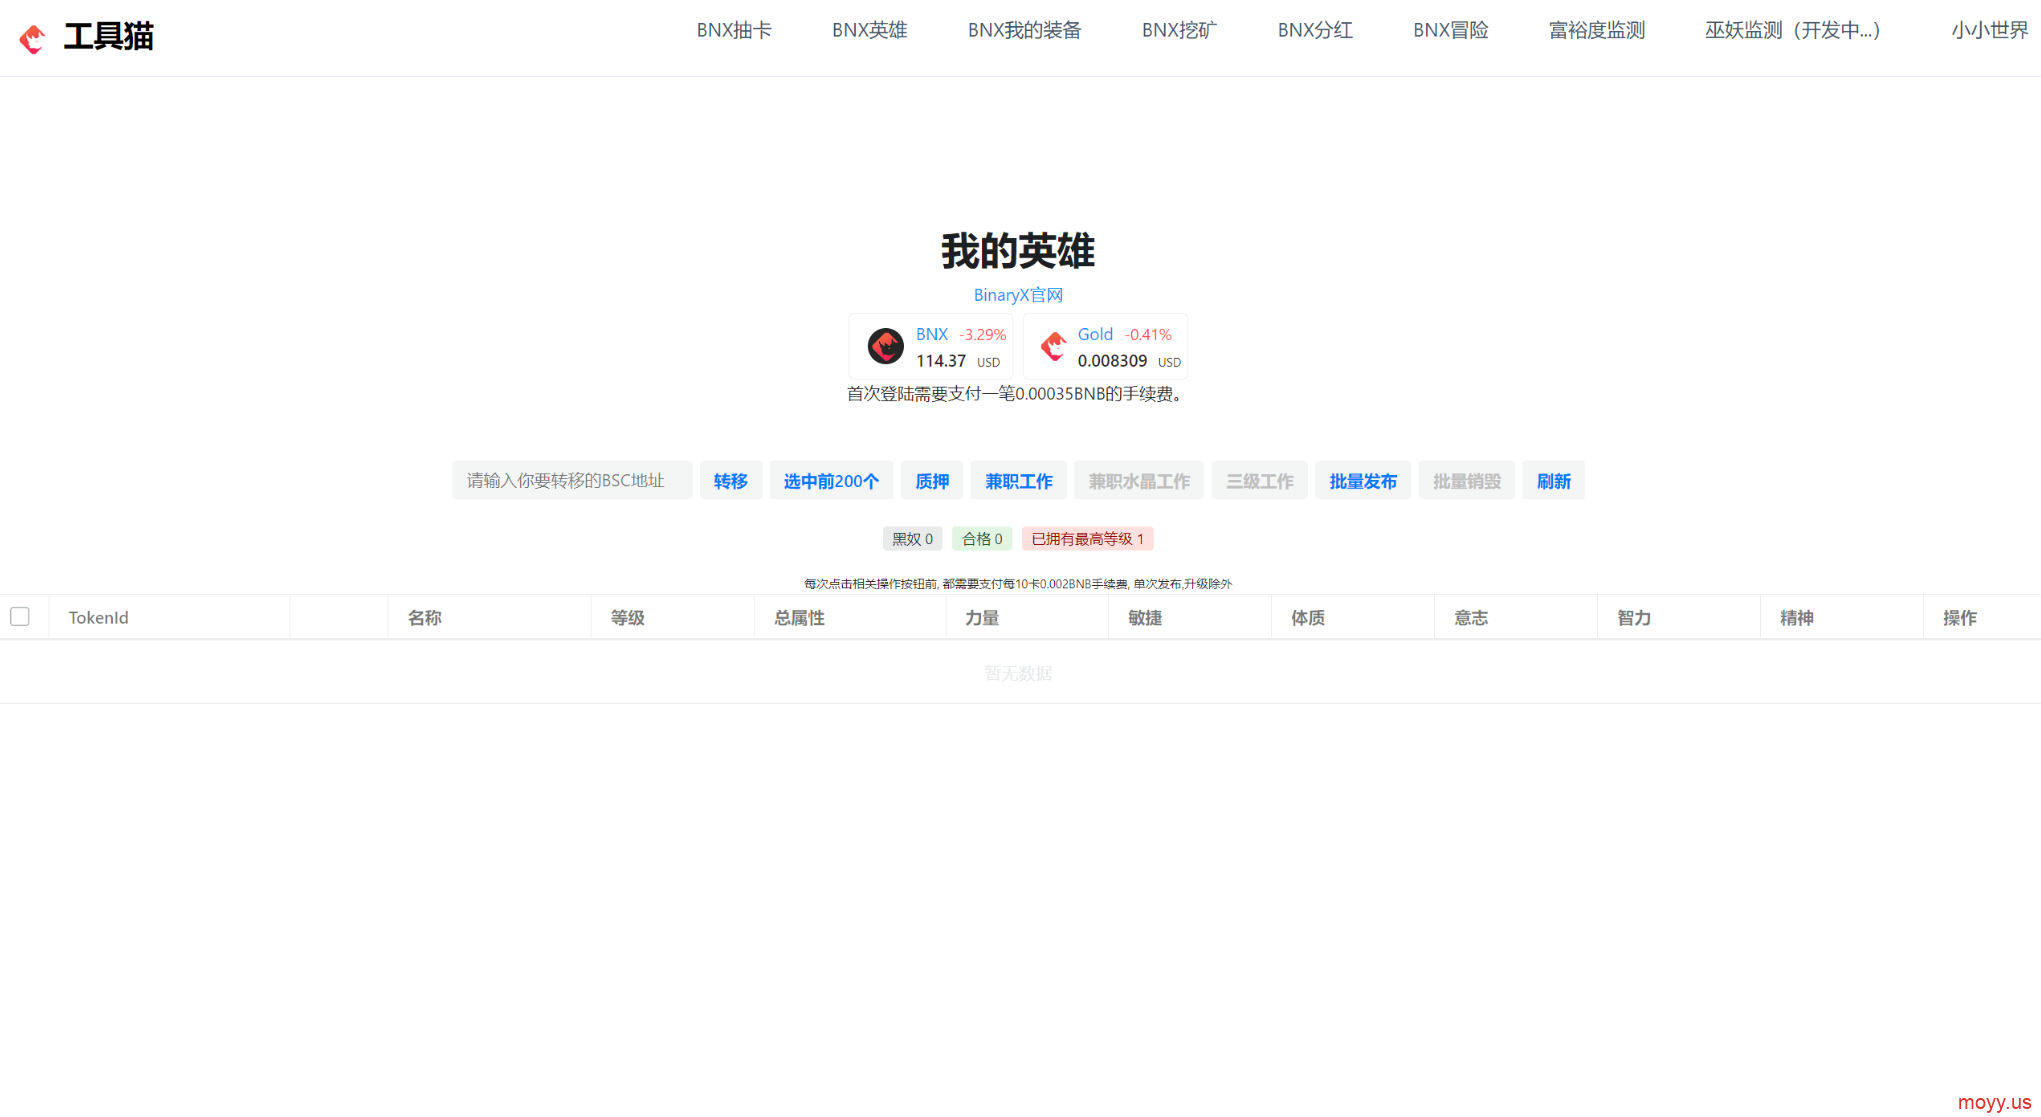The image size is (2041, 1117).
Task: Click the -0.41% change value
Action: pyautogui.click(x=1148, y=335)
